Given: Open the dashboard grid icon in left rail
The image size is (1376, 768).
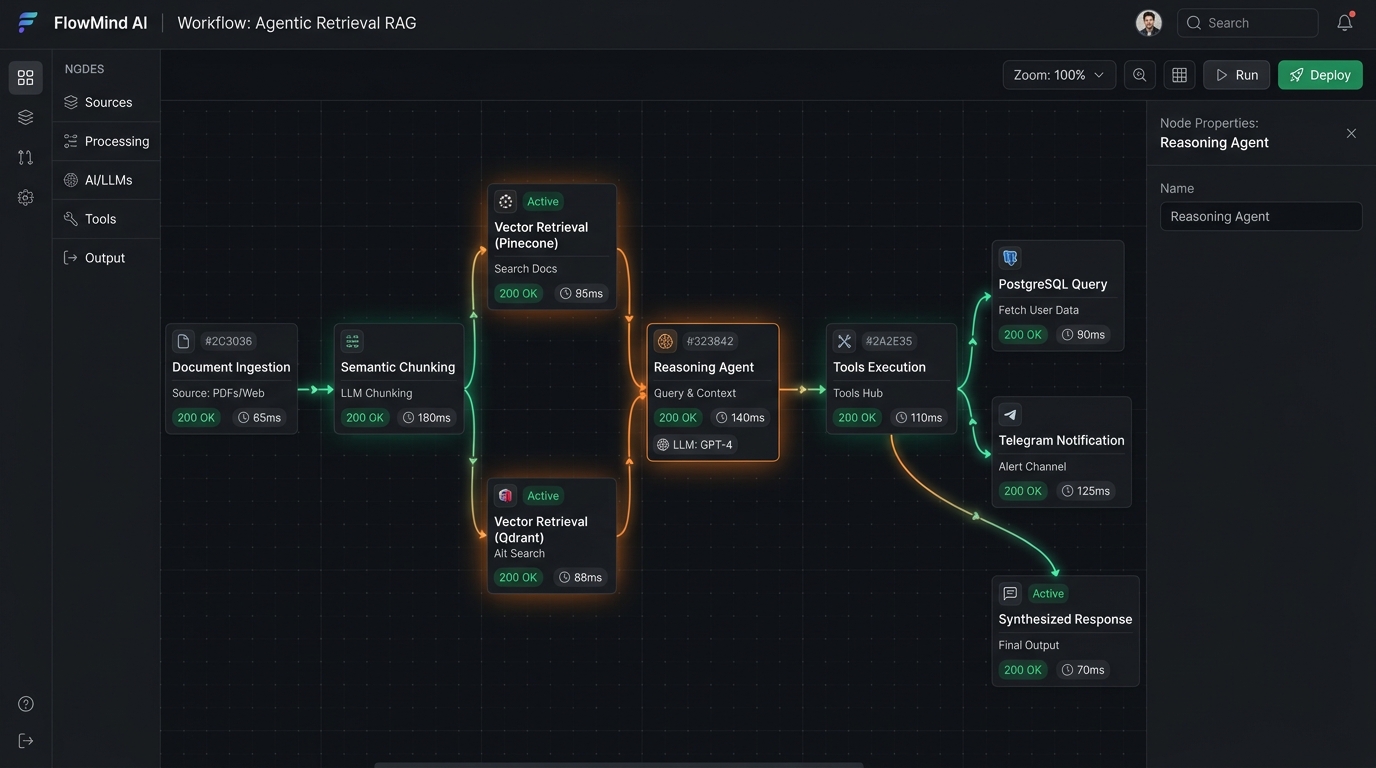Looking at the screenshot, I should click(x=26, y=78).
